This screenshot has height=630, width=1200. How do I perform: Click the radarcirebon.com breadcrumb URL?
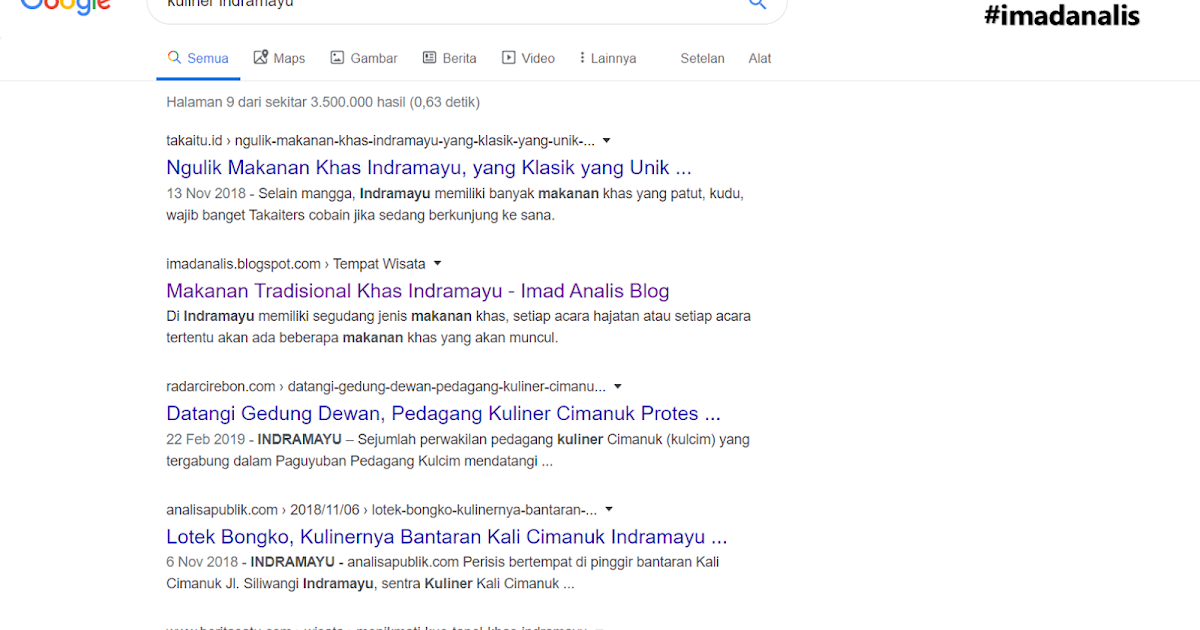(x=386, y=387)
